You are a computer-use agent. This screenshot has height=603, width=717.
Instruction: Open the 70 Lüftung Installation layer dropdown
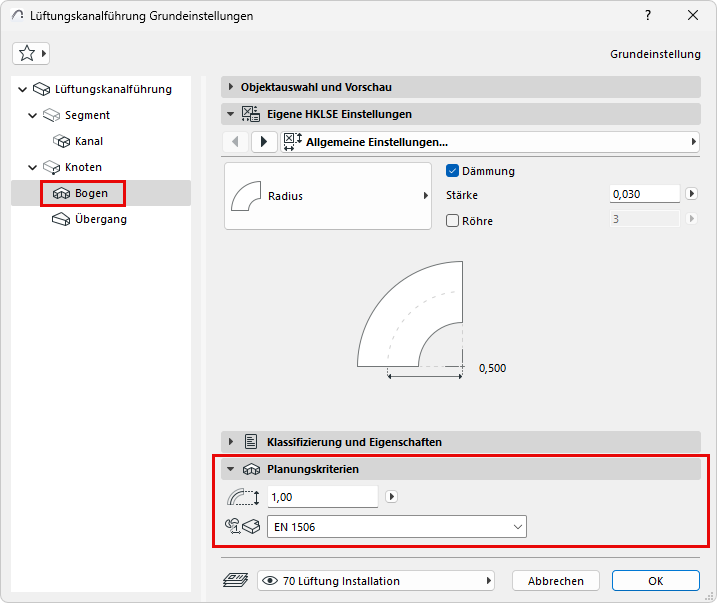(376, 581)
